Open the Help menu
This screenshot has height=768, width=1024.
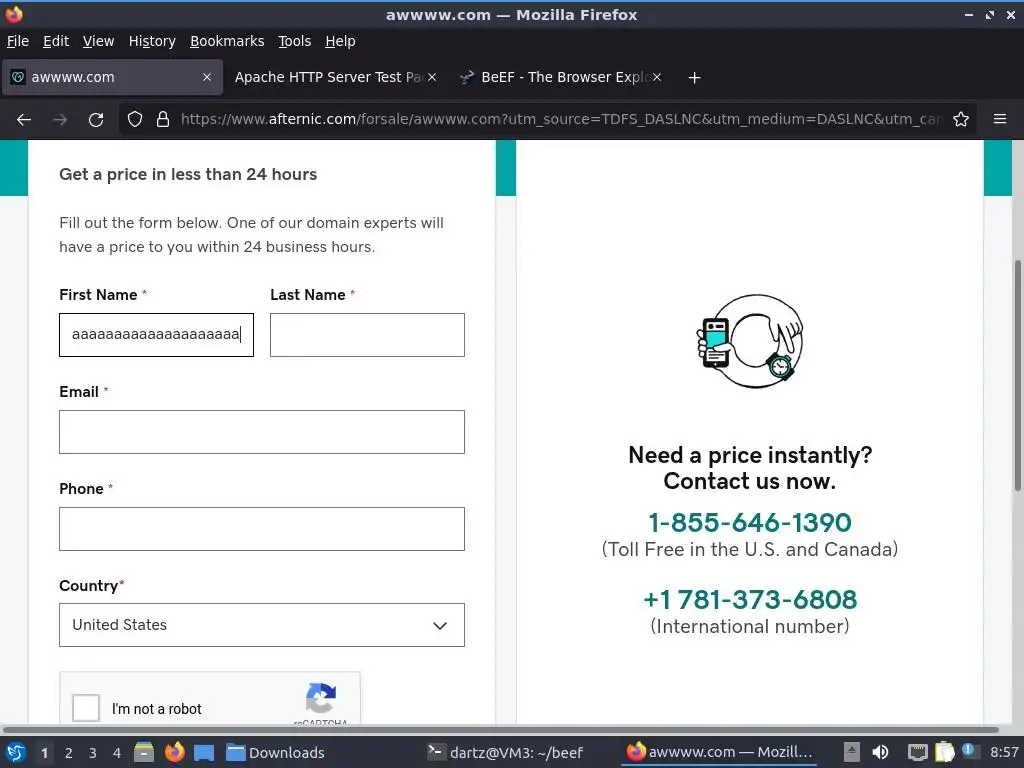pyautogui.click(x=340, y=41)
